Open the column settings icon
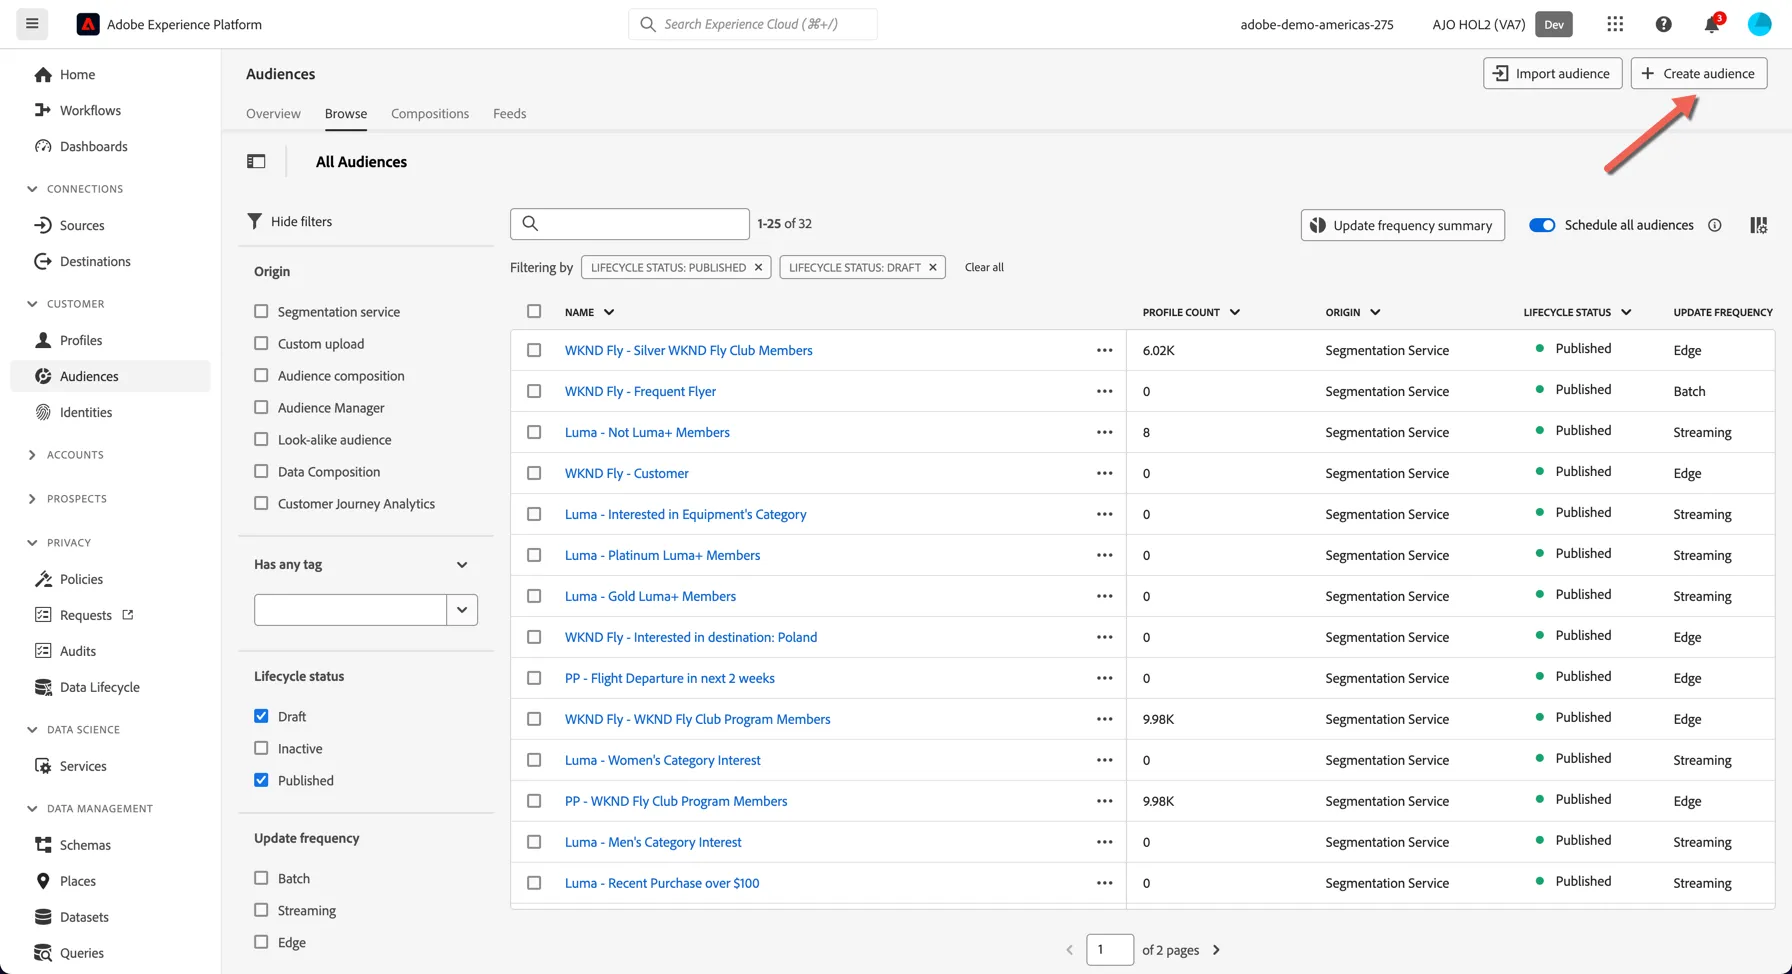 coord(1758,225)
